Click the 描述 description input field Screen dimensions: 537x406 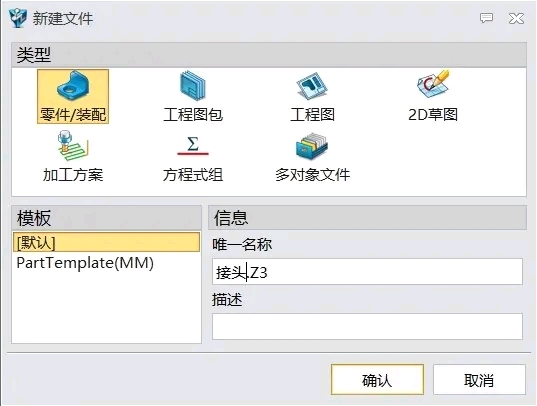[x=367, y=327]
